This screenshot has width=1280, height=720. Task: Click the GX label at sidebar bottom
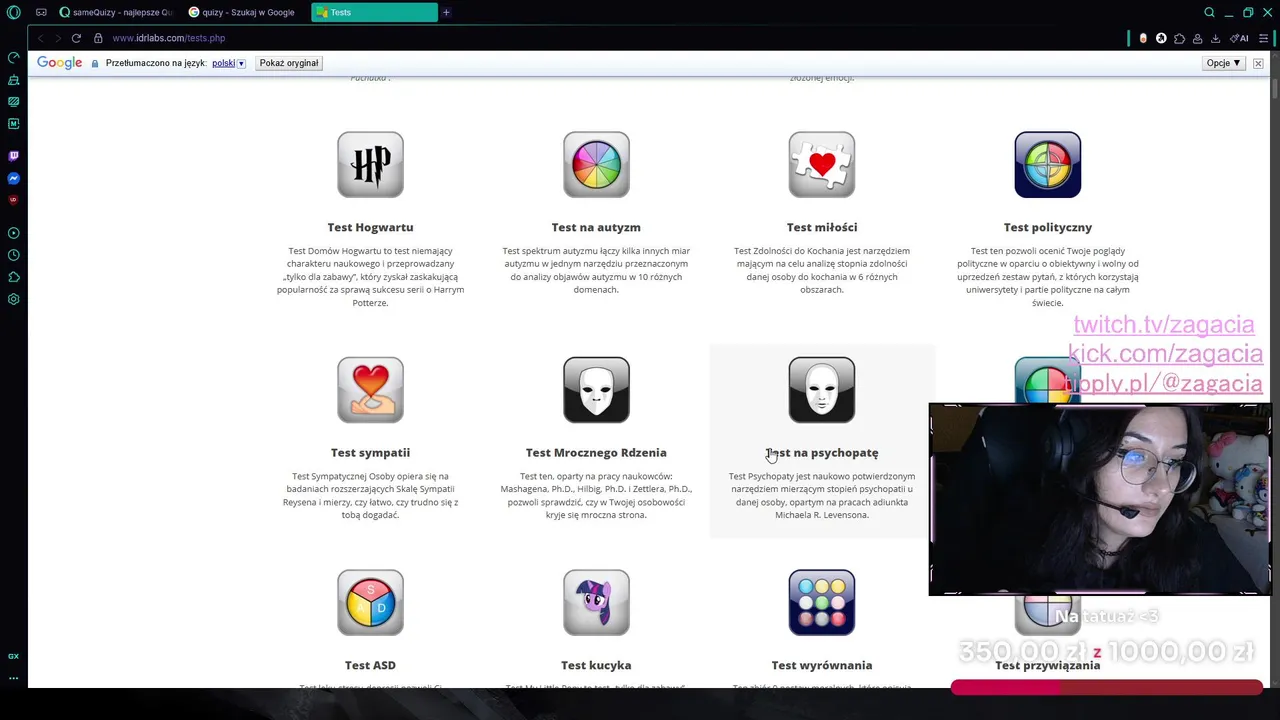pyautogui.click(x=13, y=656)
